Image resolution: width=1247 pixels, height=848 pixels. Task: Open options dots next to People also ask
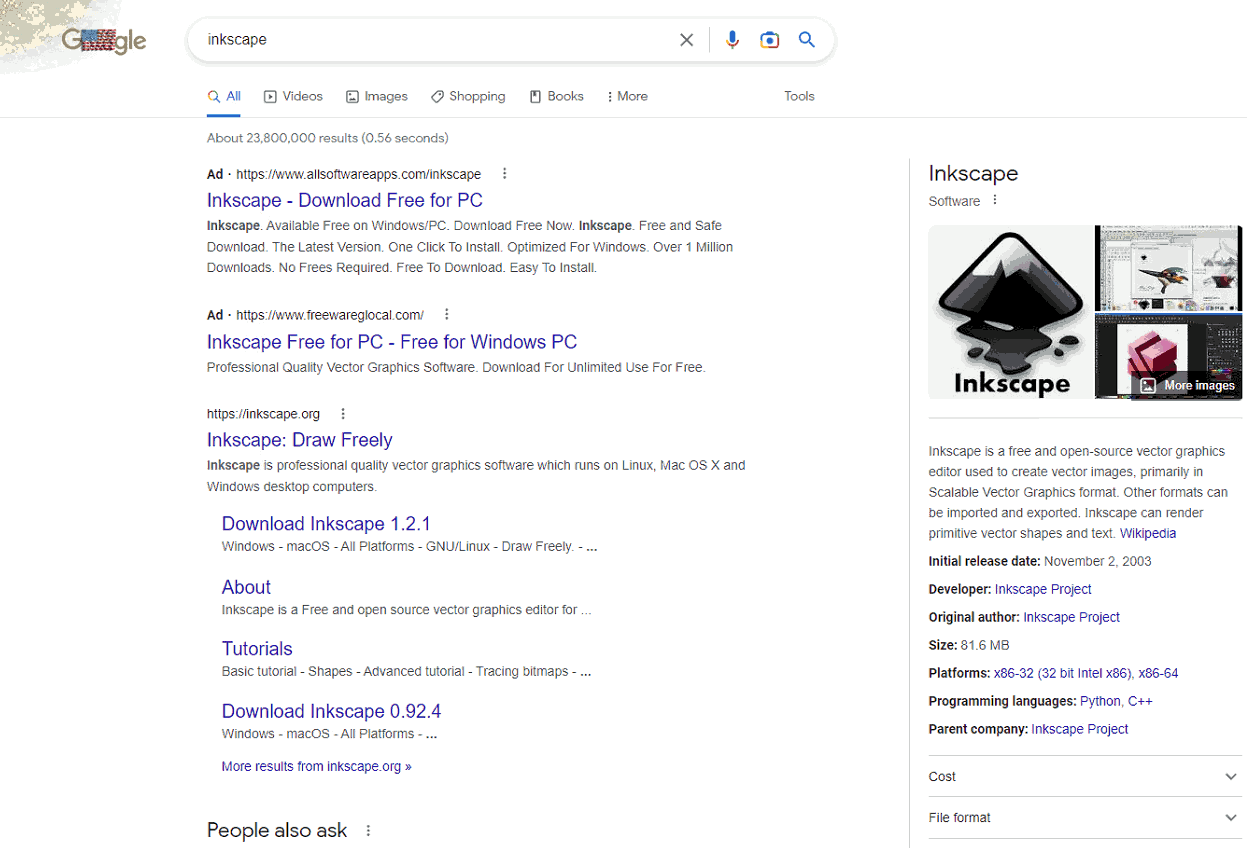pyautogui.click(x=368, y=830)
